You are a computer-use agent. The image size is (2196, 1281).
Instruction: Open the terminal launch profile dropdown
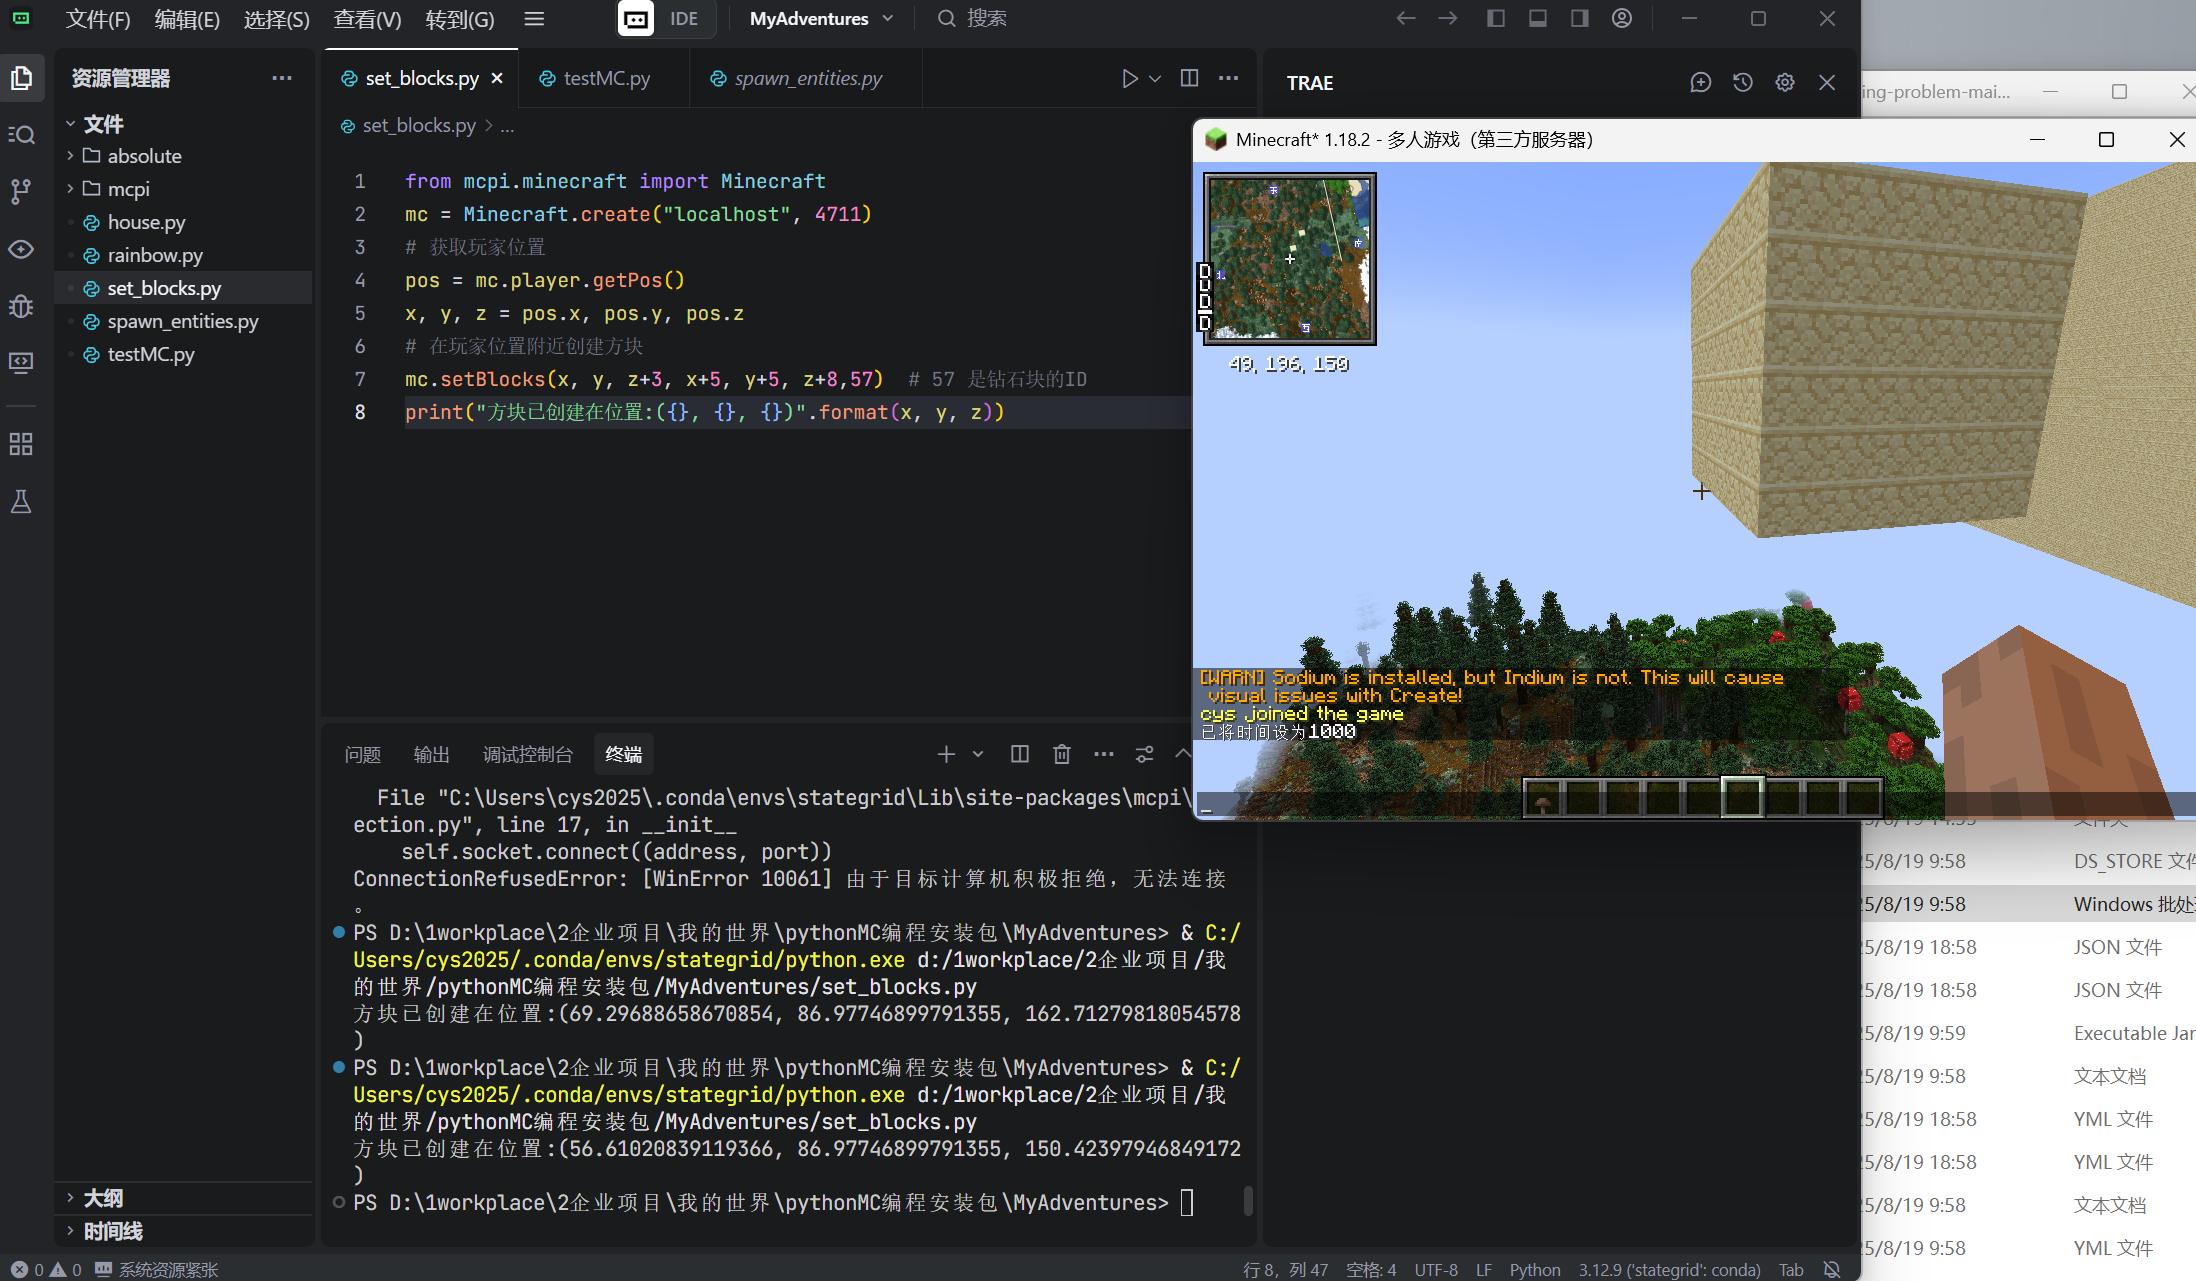(x=978, y=754)
